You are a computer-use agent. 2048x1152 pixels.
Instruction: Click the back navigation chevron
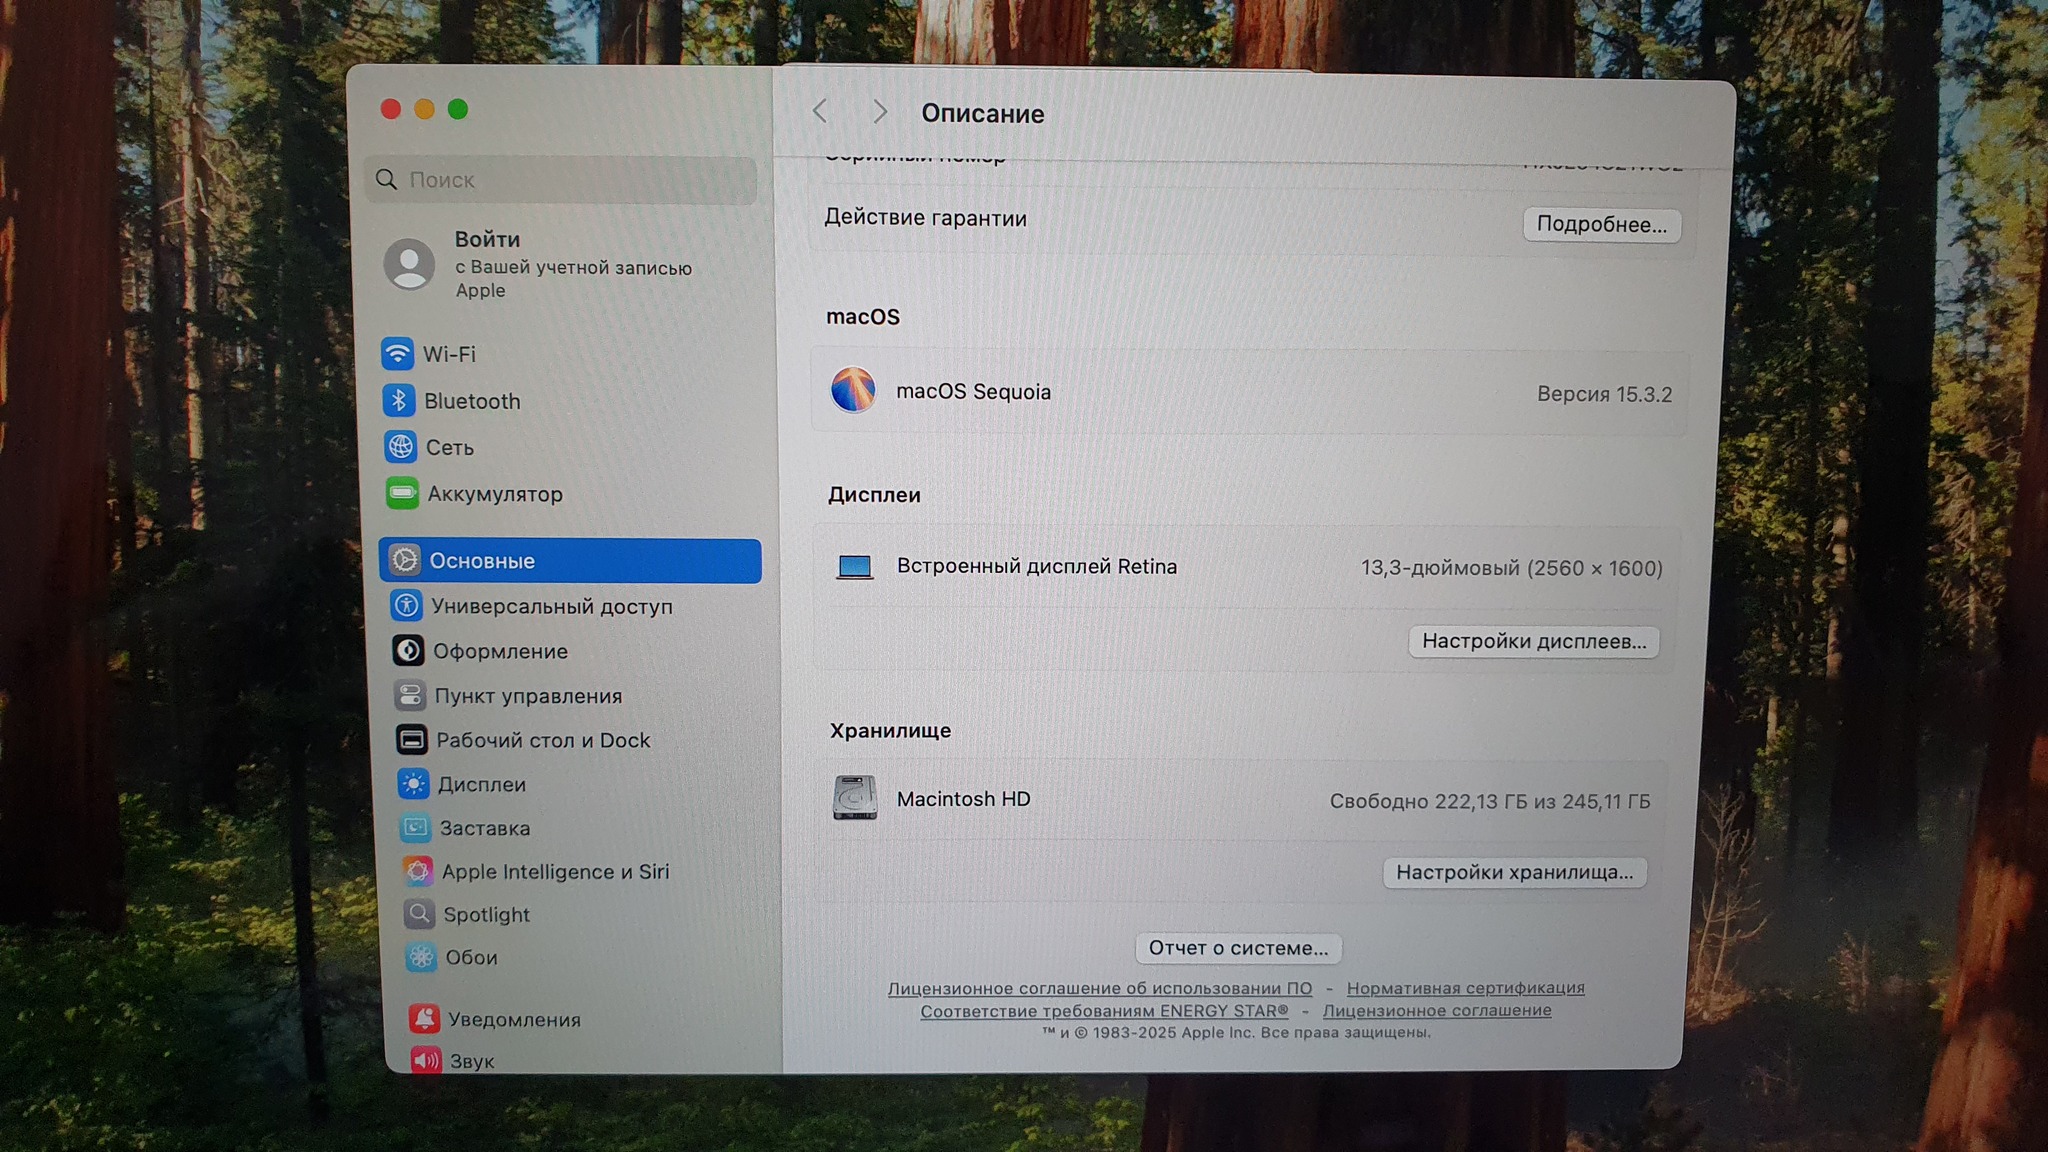tap(820, 111)
